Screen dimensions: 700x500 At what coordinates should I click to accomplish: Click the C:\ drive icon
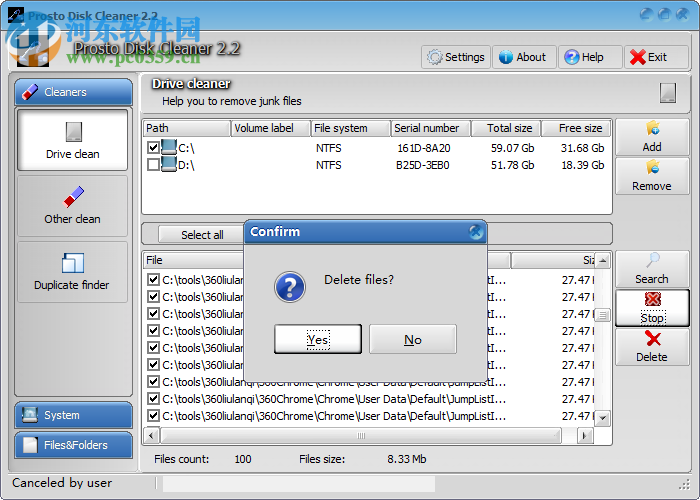pyautogui.click(x=169, y=147)
